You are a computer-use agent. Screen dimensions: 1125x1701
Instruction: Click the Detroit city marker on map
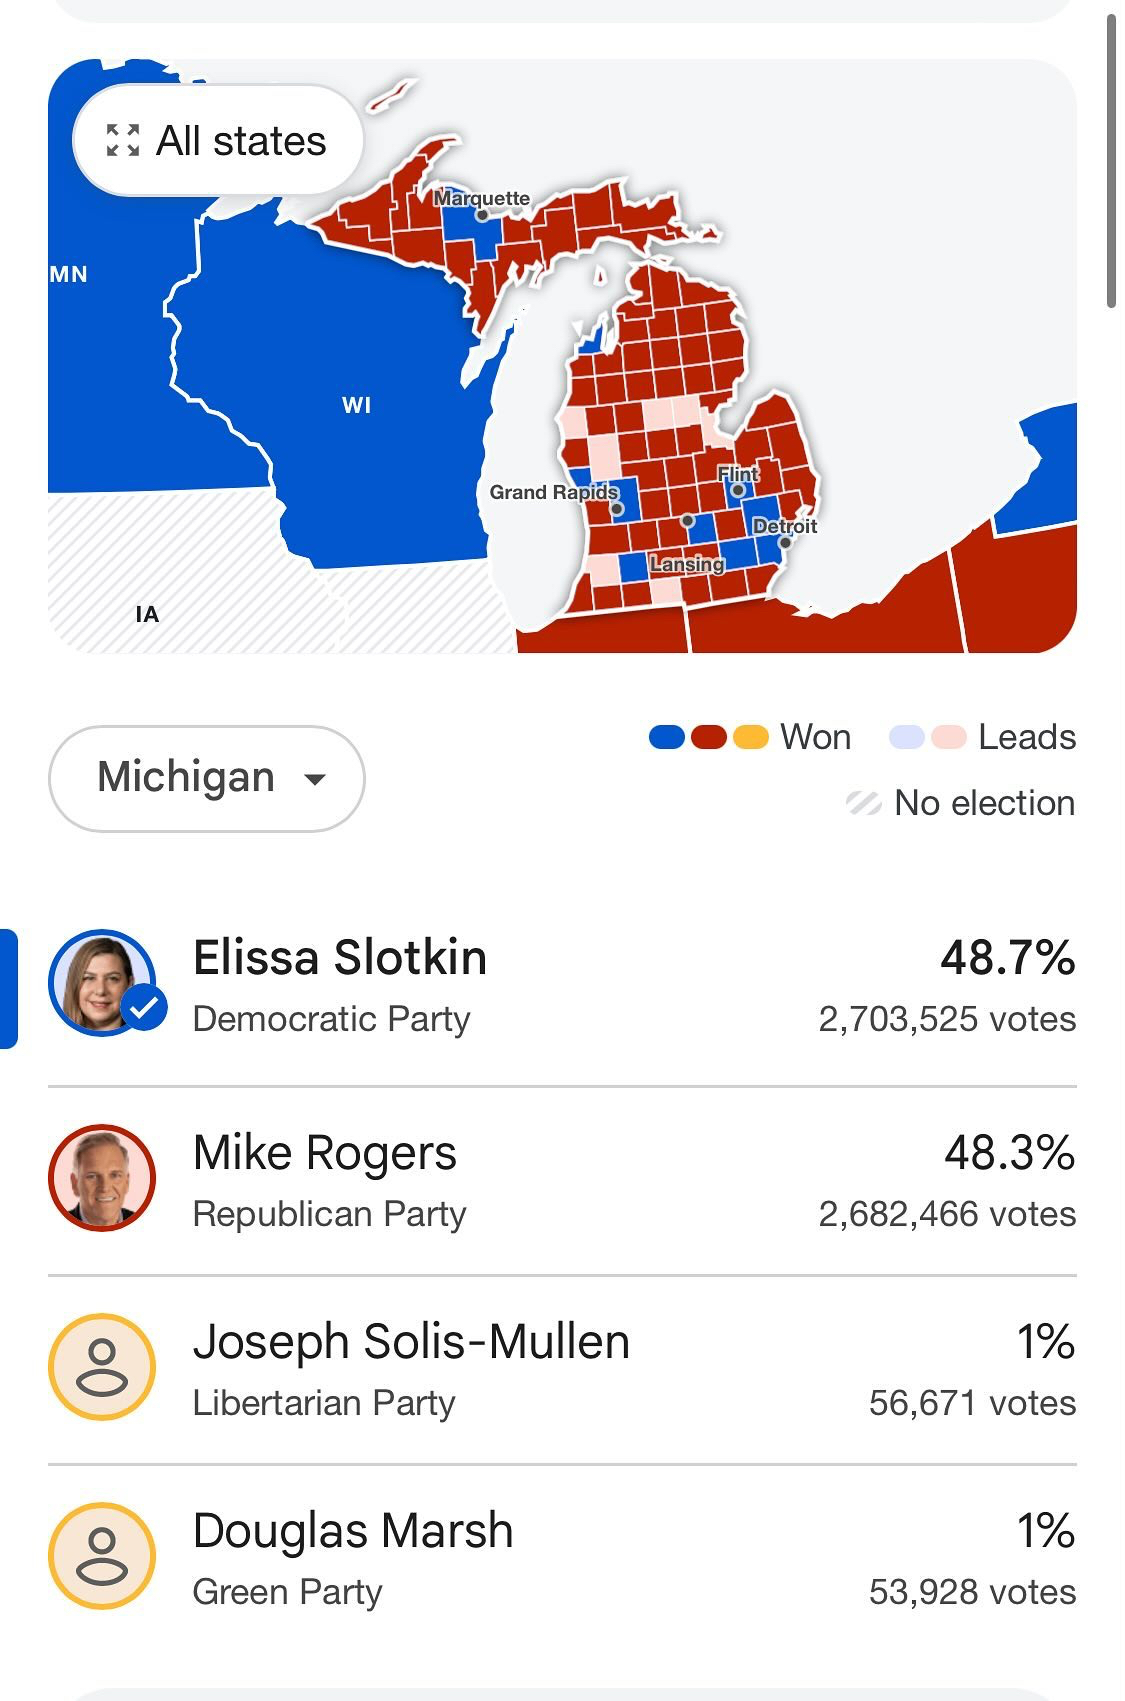(785, 542)
